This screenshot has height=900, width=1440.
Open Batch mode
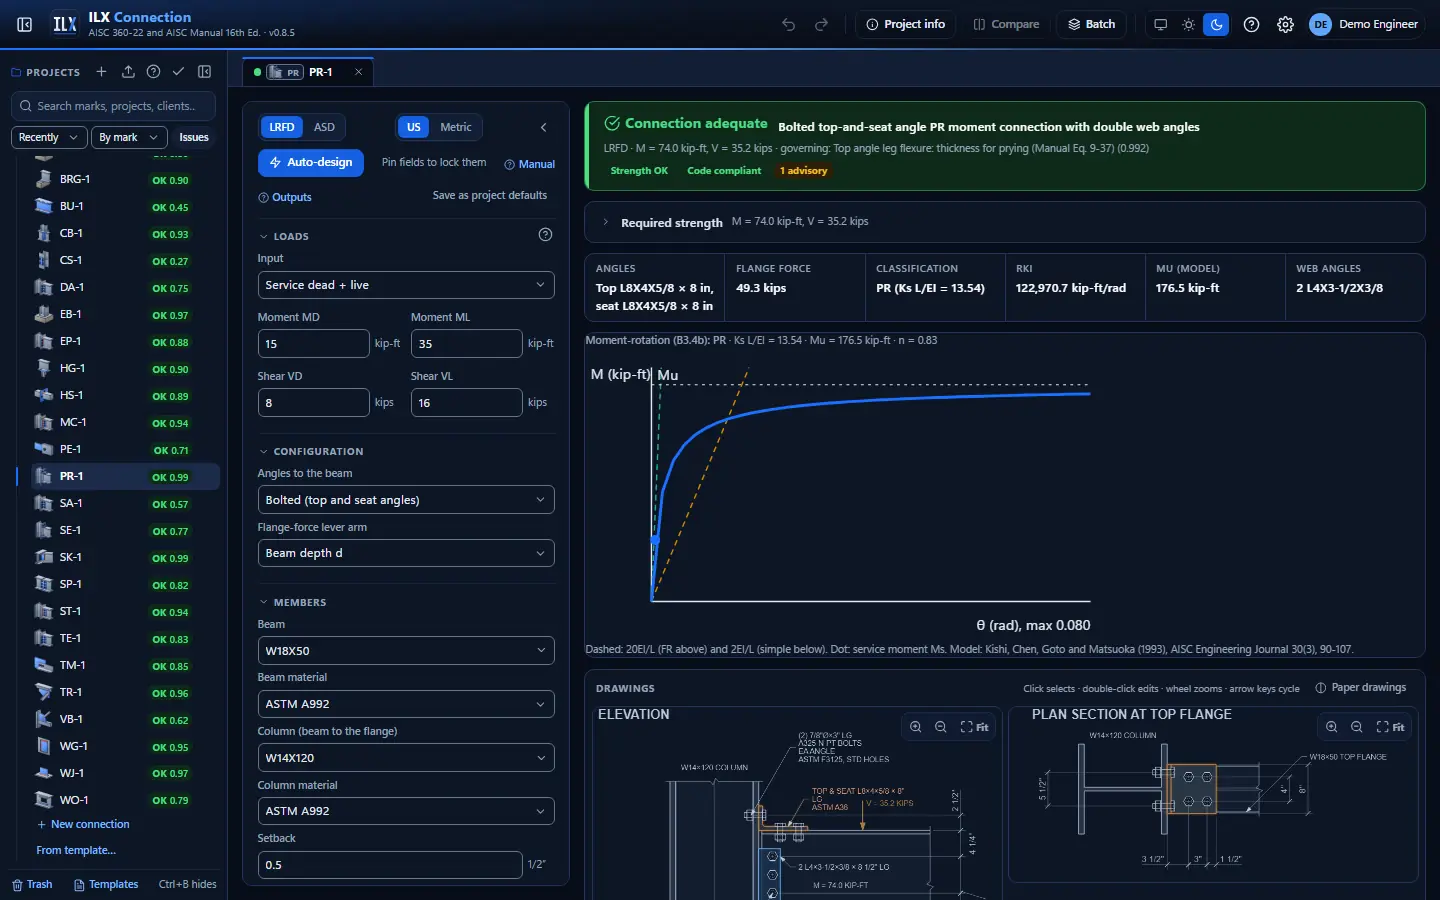pyautogui.click(x=1091, y=24)
